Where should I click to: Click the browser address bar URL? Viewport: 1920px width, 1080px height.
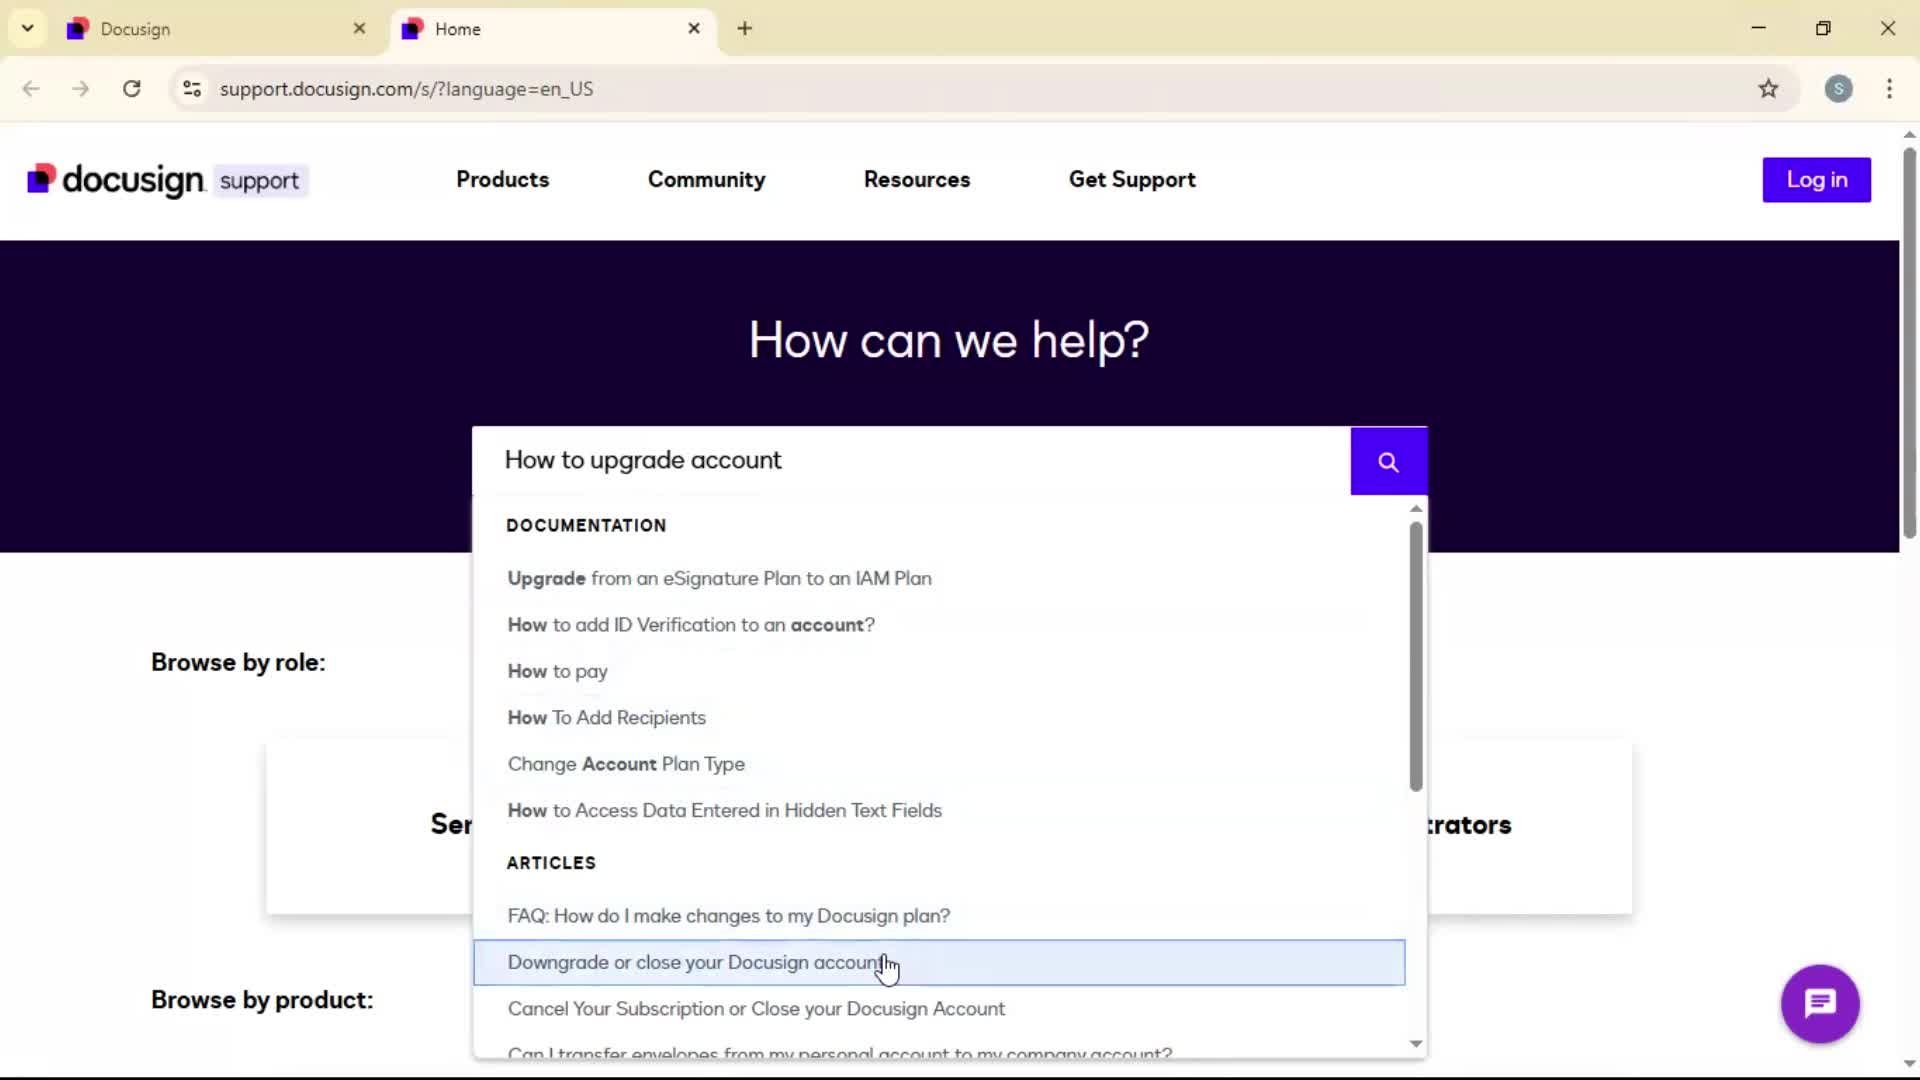[406, 89]
